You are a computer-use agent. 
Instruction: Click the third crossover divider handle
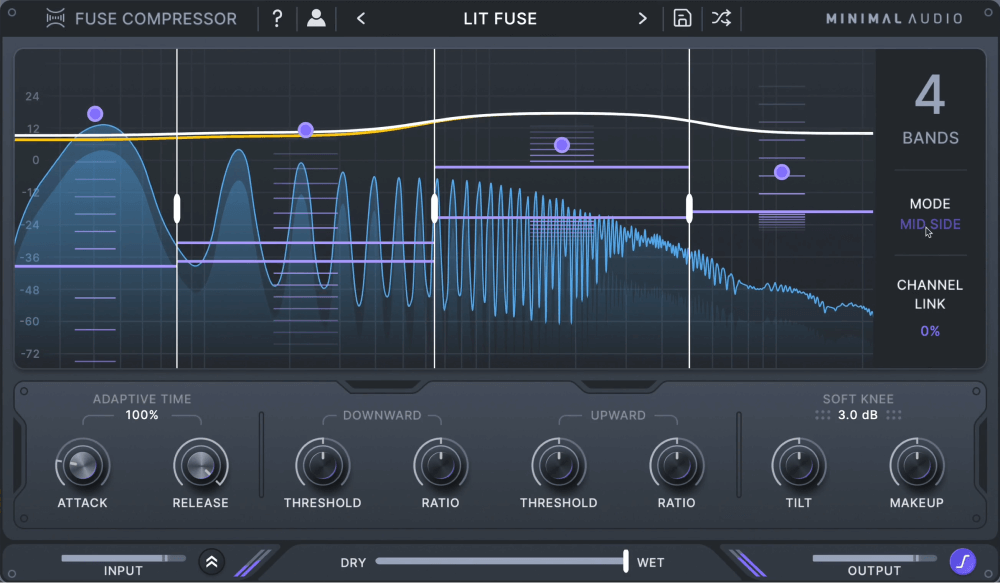pyautogui.click(x=689, y=209)
